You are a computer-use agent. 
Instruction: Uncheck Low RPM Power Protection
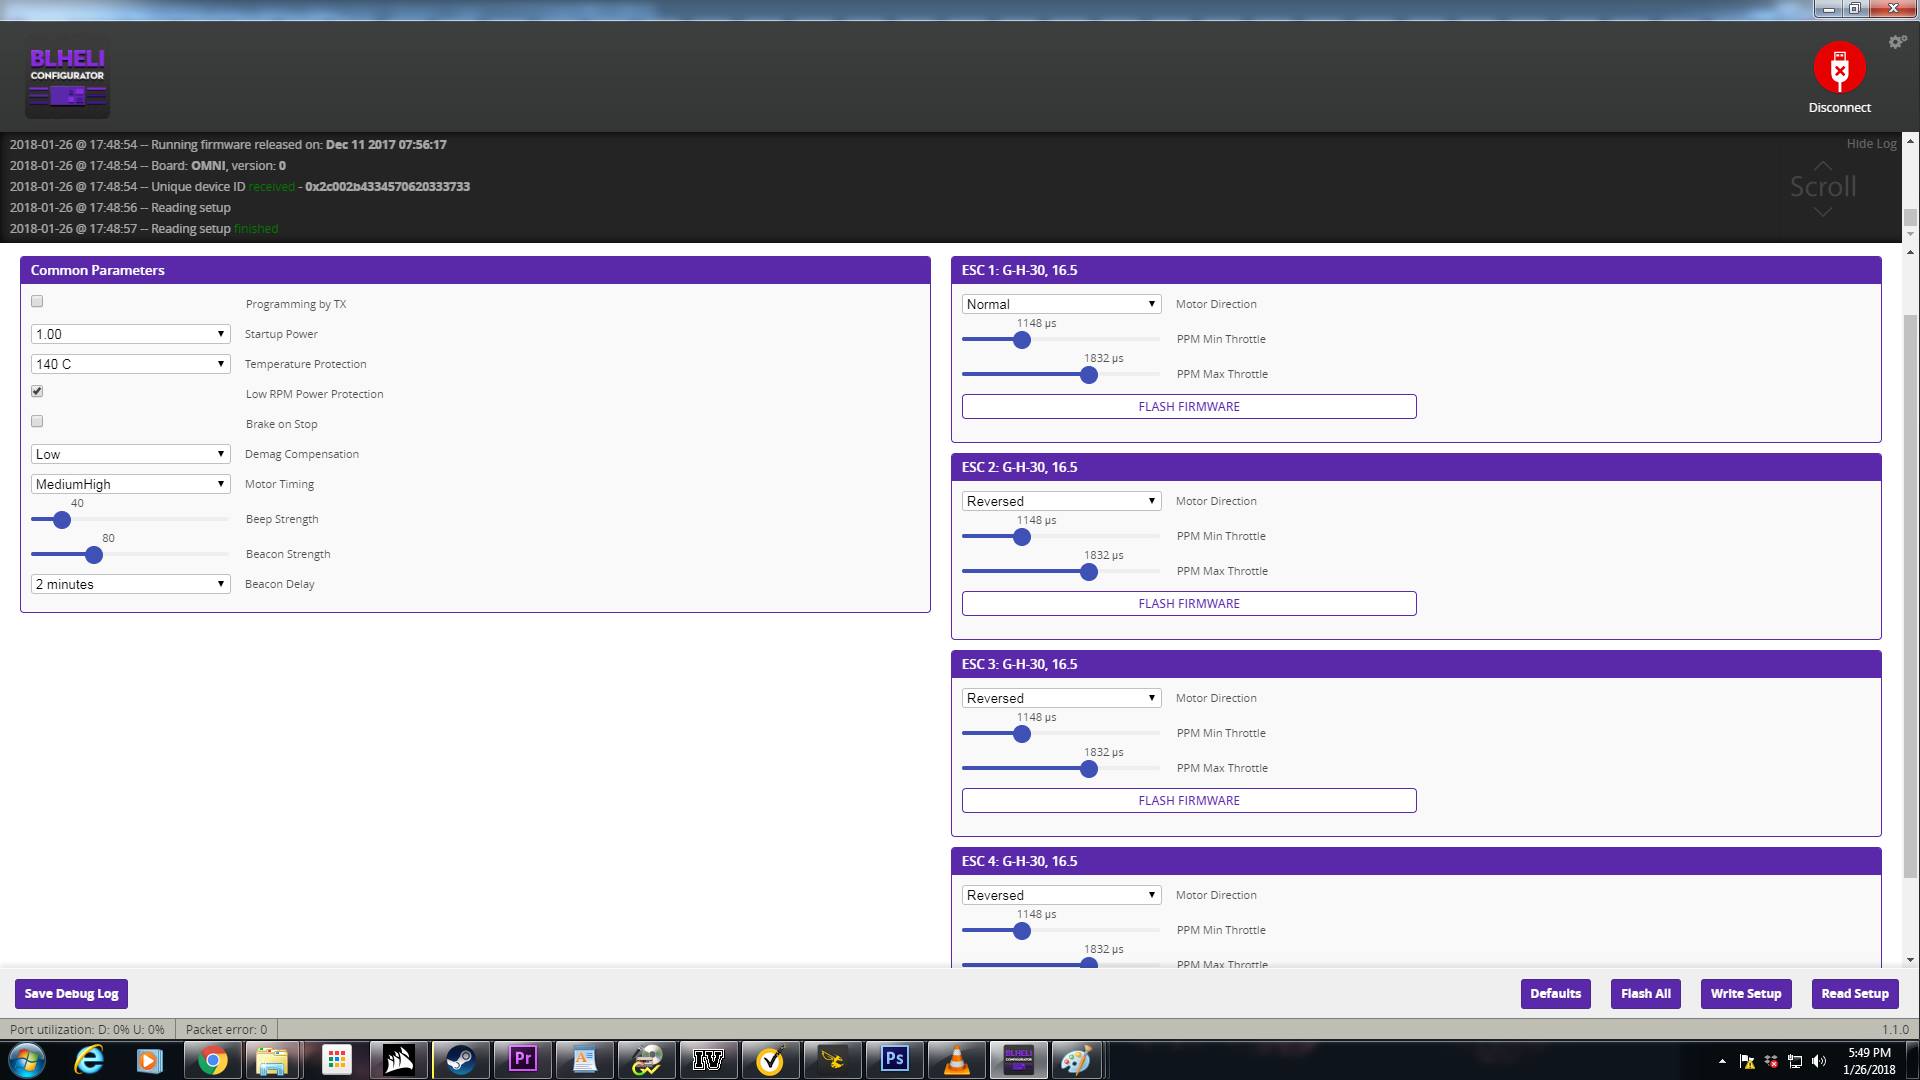(x=37, y=391)
